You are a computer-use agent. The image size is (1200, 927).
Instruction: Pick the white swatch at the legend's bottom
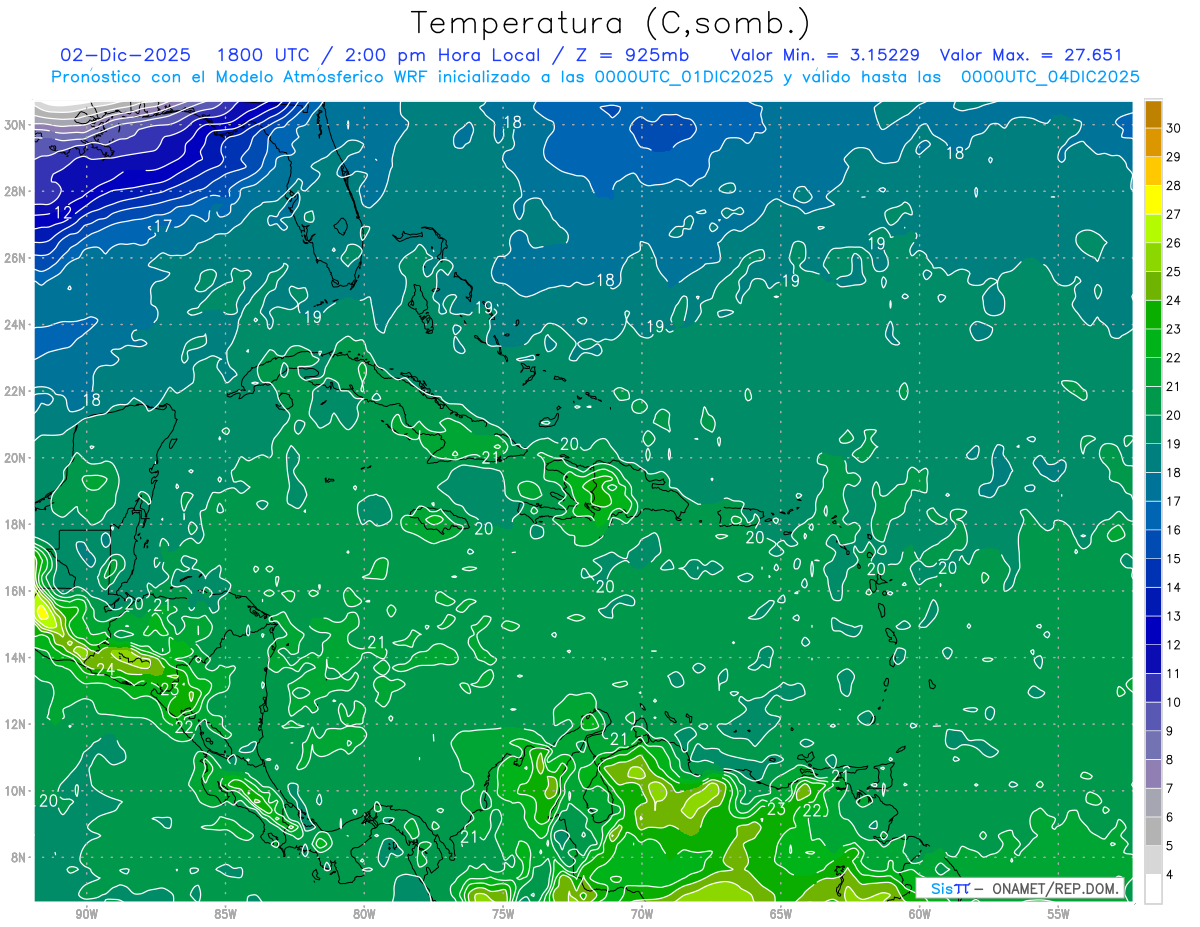1153,889
